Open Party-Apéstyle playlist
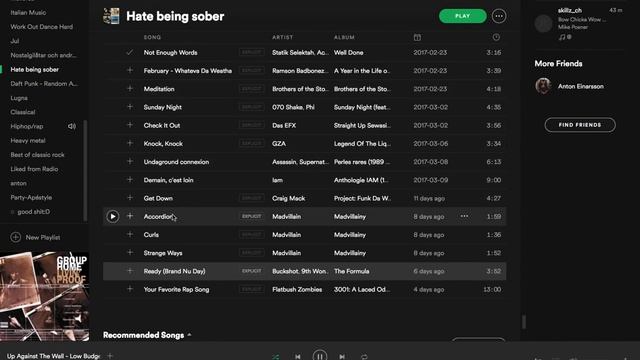 point(31,198)
